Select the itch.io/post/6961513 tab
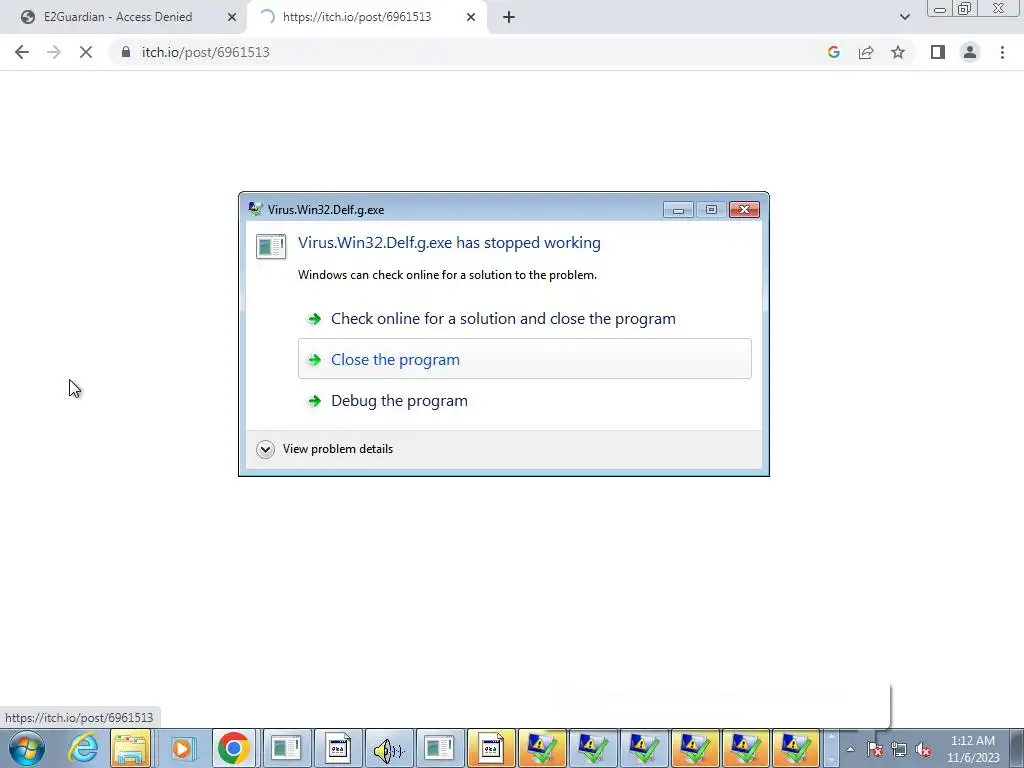Image resolution: width=1024 pixels, height=768 pixels. click(357, 17)
